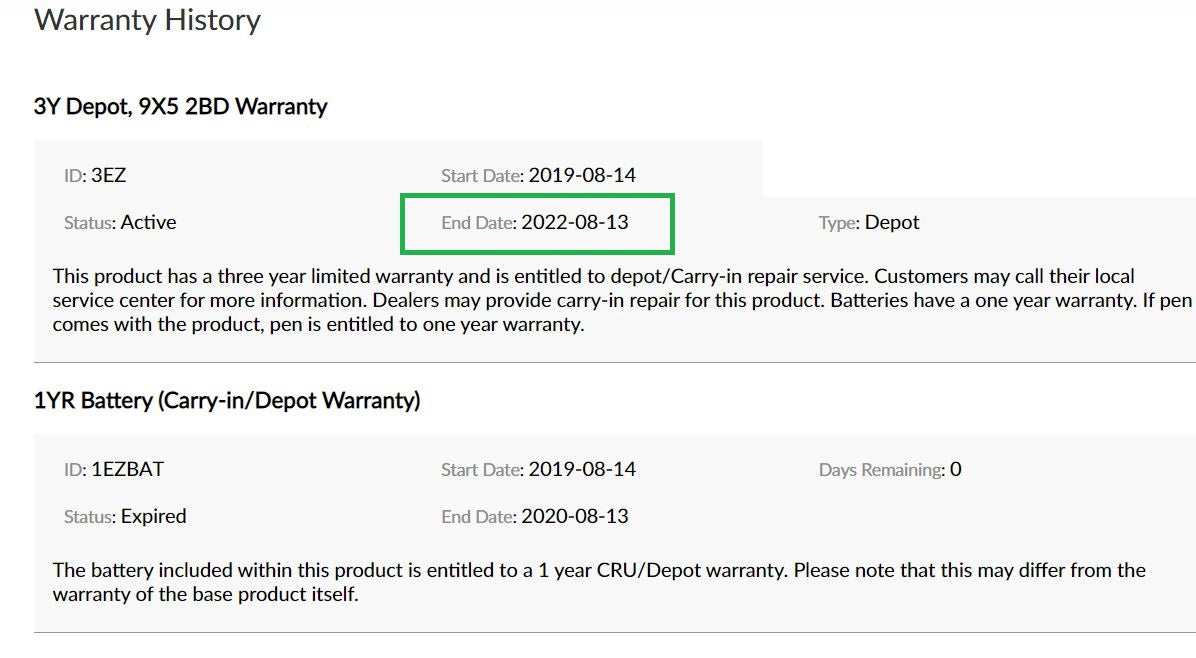This screenshot has height=658, width=1196.
Task: Click 'Please note that this may differ' sentence
Action: tap(960, 571)
